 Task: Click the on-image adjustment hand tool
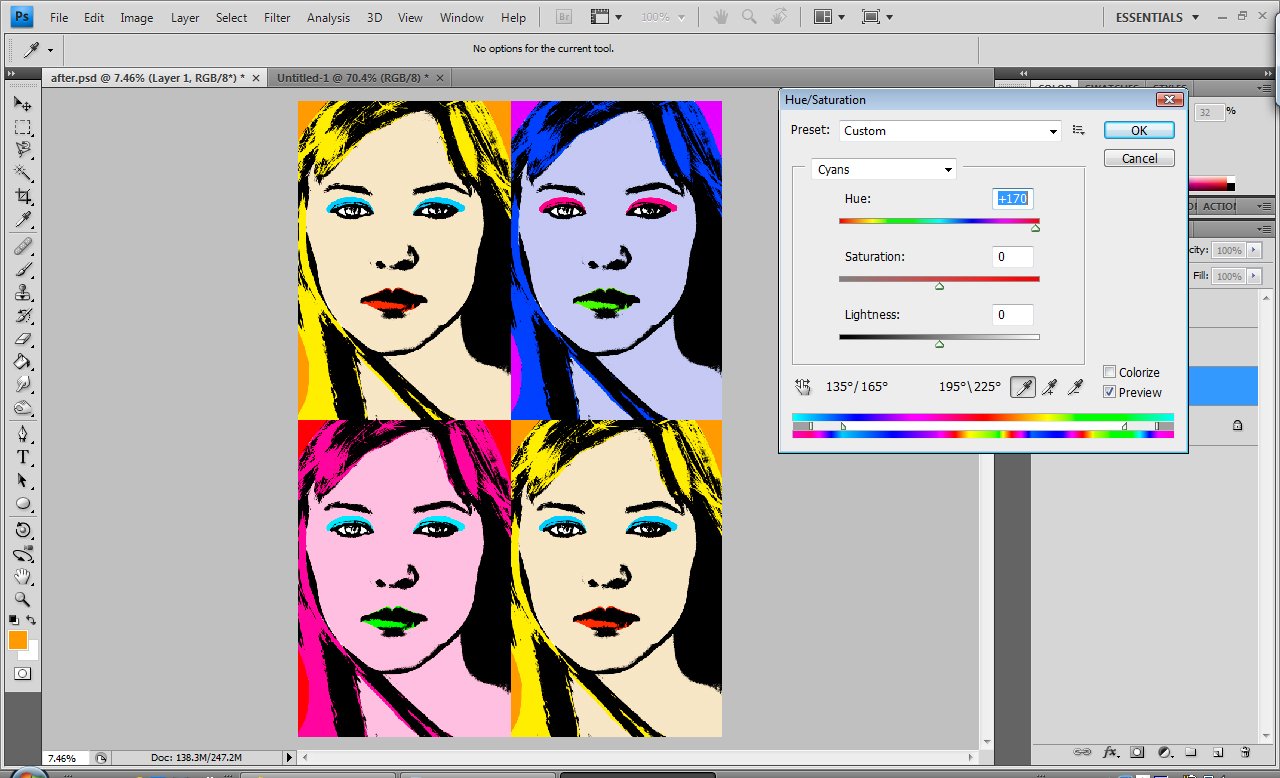coord(802,386)
